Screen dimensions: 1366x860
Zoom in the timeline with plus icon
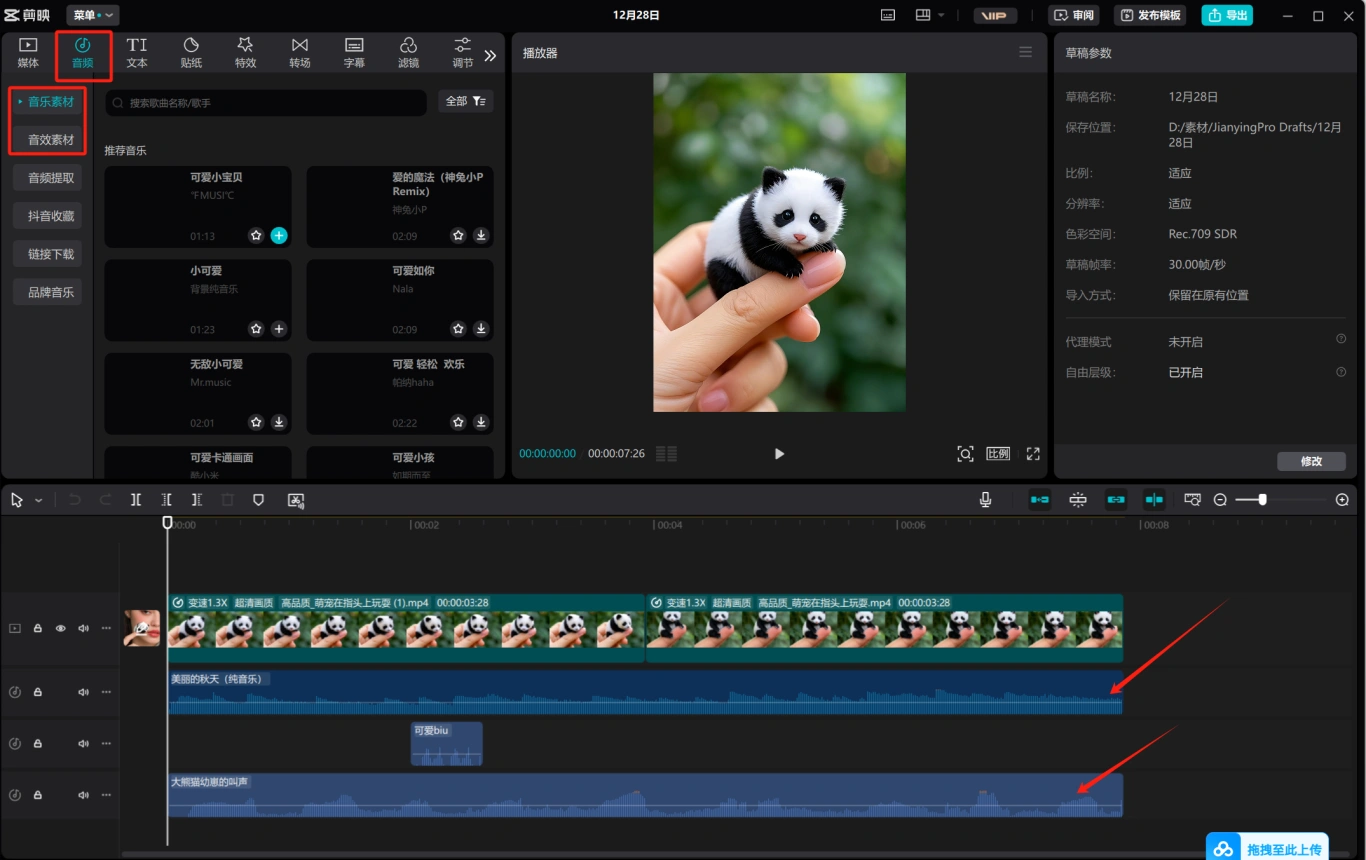[1342, 499]
